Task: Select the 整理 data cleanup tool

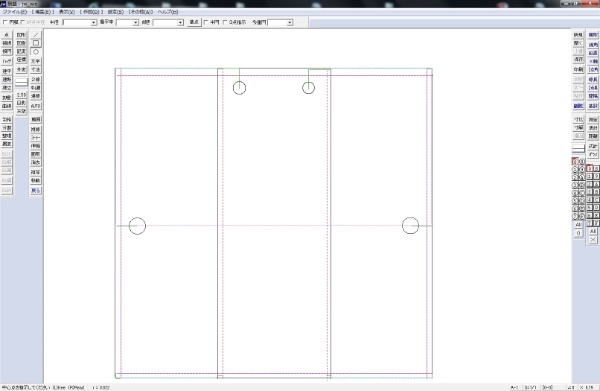Action: [7, 136]
